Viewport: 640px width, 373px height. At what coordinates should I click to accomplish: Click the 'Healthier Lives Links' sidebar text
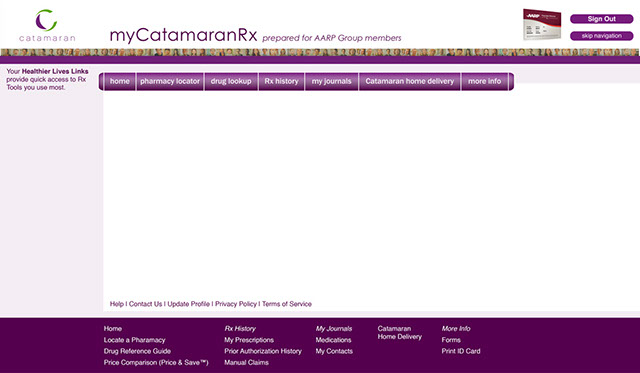coord(55,71)
